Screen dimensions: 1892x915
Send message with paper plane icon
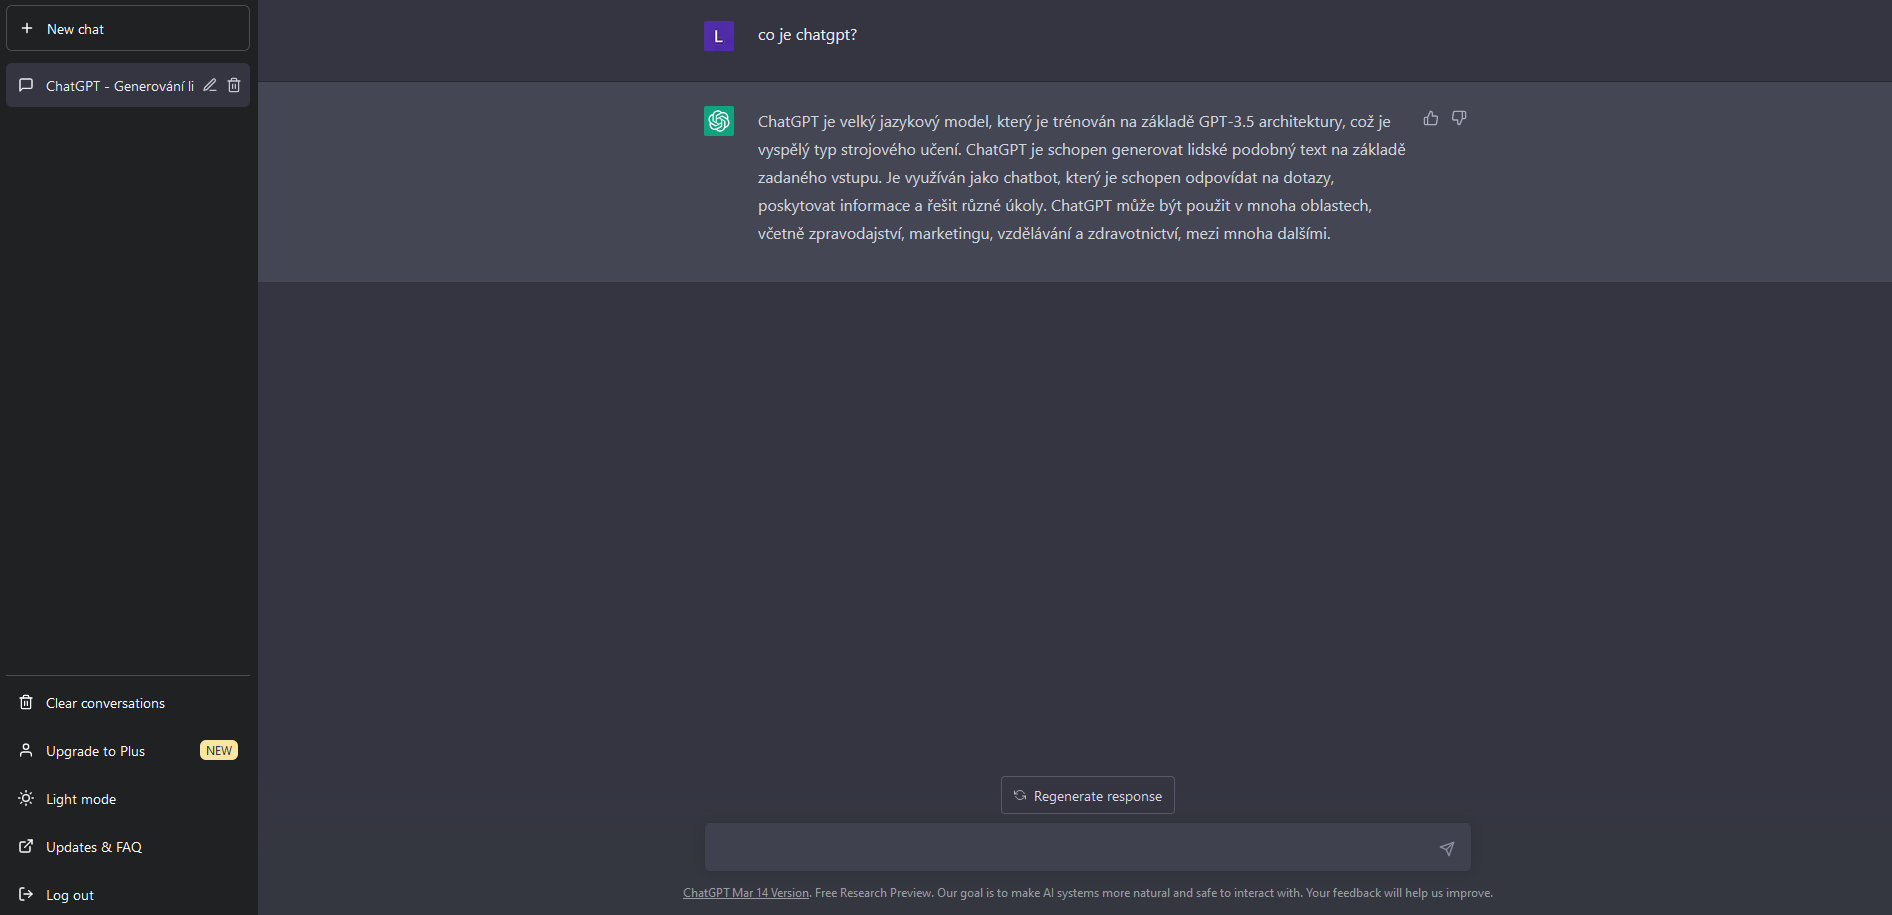coord(1447,848)
